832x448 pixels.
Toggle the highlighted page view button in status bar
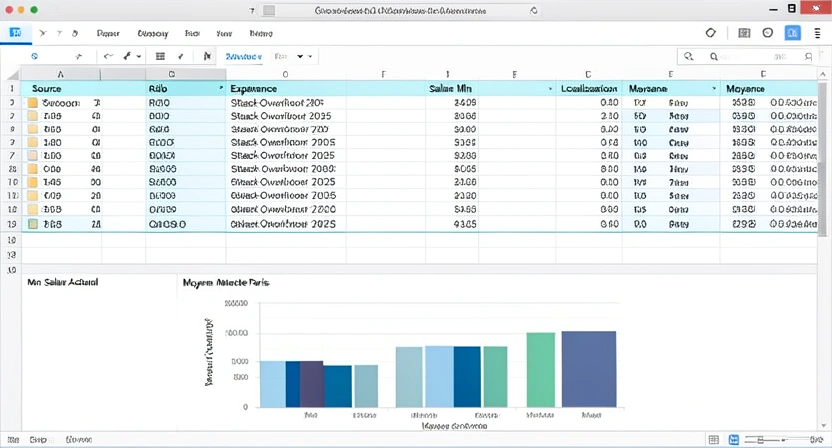point(736,439)
